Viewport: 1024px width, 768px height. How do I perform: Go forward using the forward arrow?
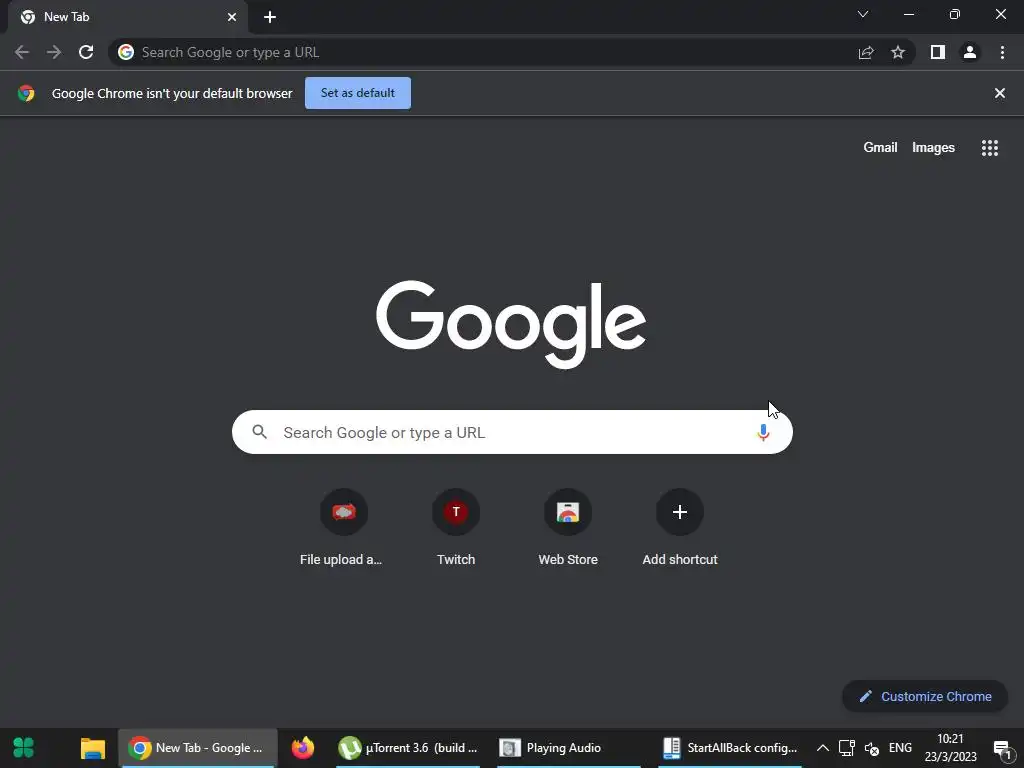click(x=54, y=52)
